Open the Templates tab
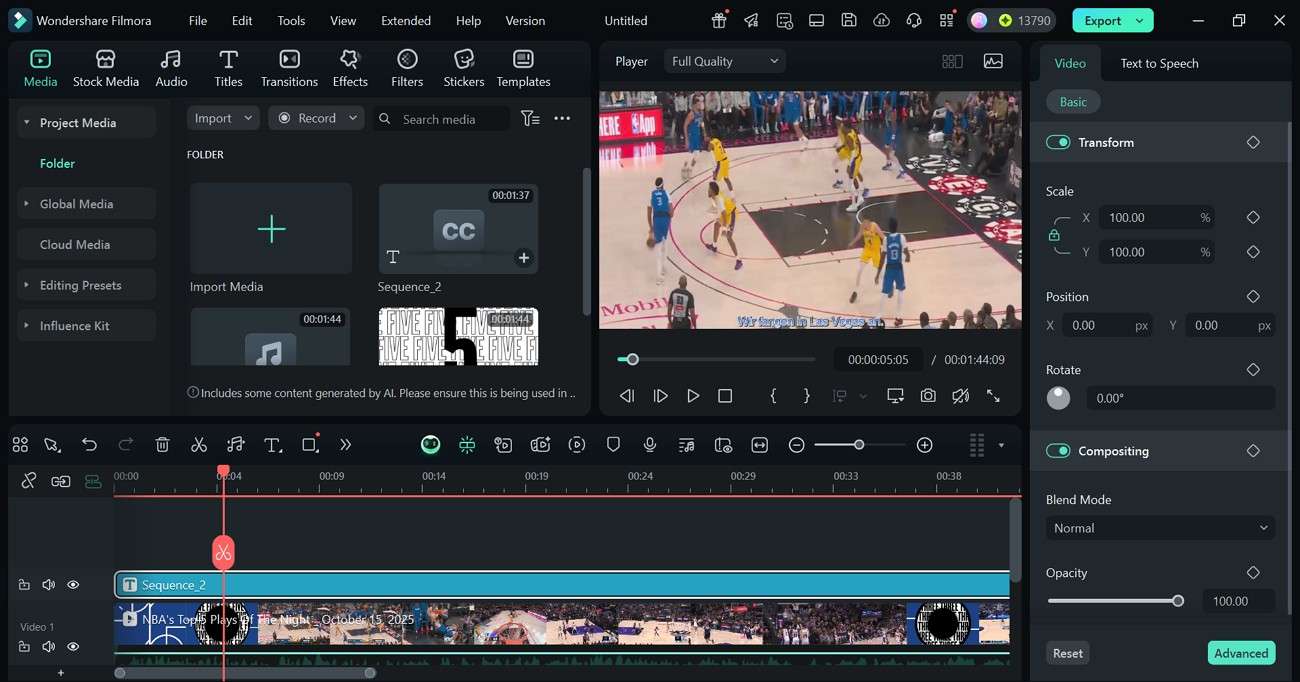Viewport: 1300px width, 682px height. point(523,68)
